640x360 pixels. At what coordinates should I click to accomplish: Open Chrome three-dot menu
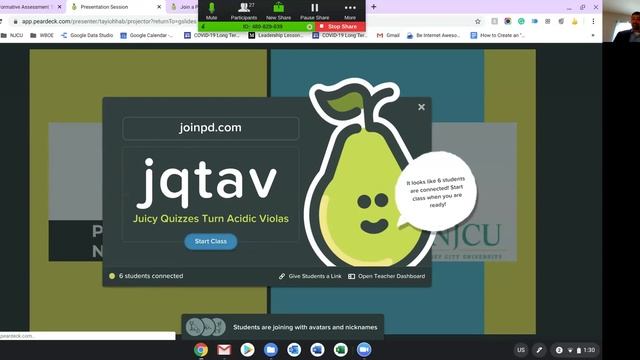593,21
